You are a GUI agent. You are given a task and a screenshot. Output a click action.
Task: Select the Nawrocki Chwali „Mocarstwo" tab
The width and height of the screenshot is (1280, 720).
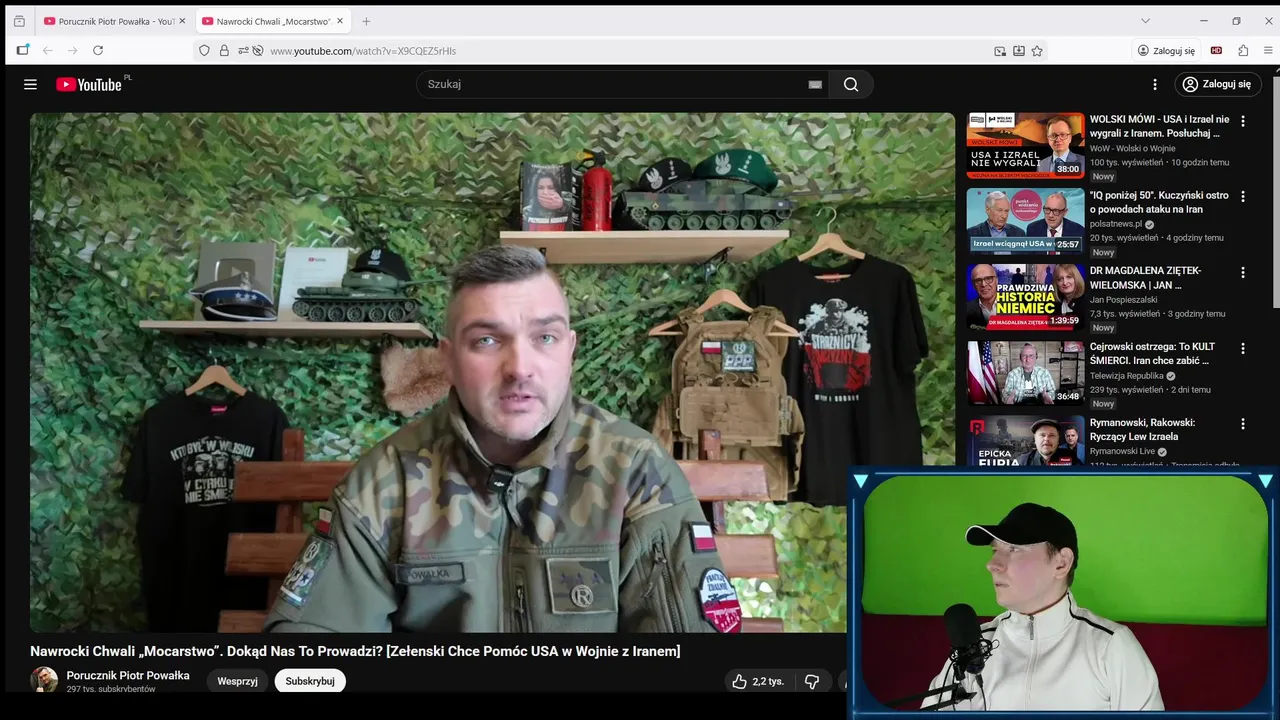(x=272, y=21)
